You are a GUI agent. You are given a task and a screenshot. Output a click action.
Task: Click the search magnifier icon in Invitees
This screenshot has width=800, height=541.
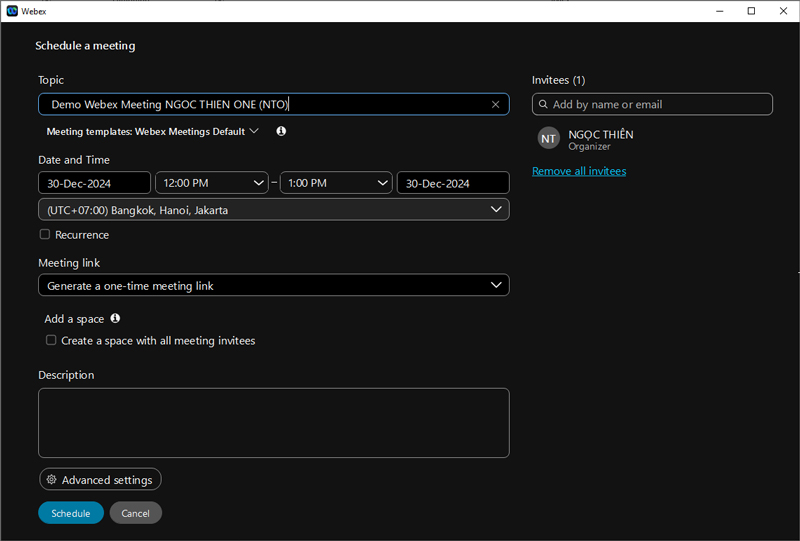pyautogui.click(x=543, y=104)
